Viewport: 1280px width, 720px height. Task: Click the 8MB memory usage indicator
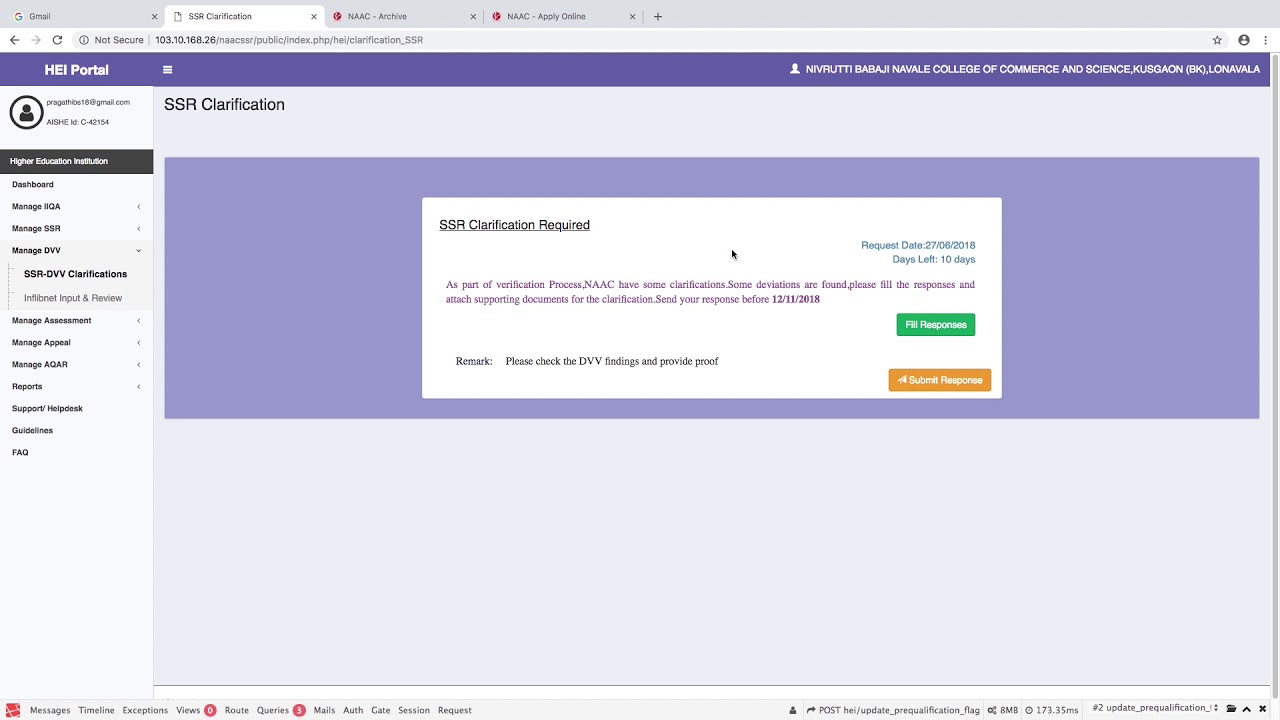(1003, 710)
